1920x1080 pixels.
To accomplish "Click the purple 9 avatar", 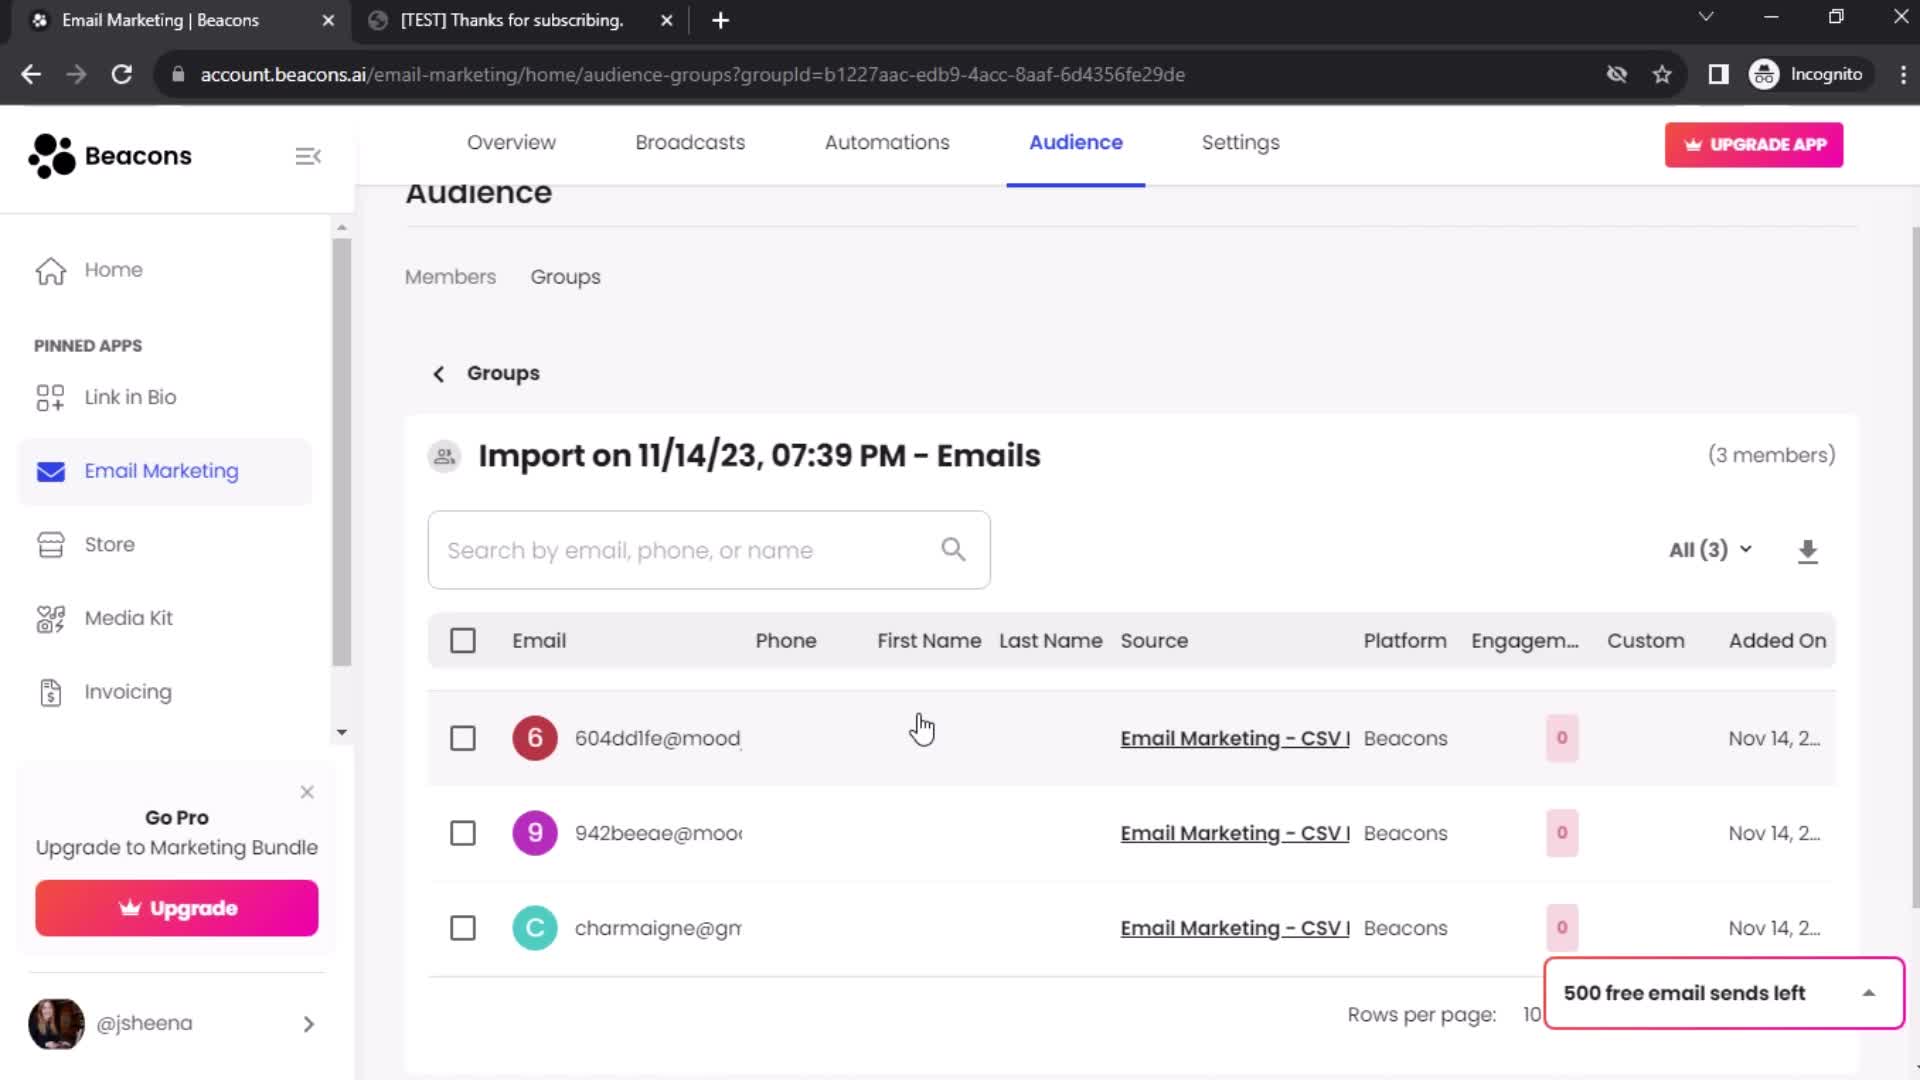I will tap(535, 833).
